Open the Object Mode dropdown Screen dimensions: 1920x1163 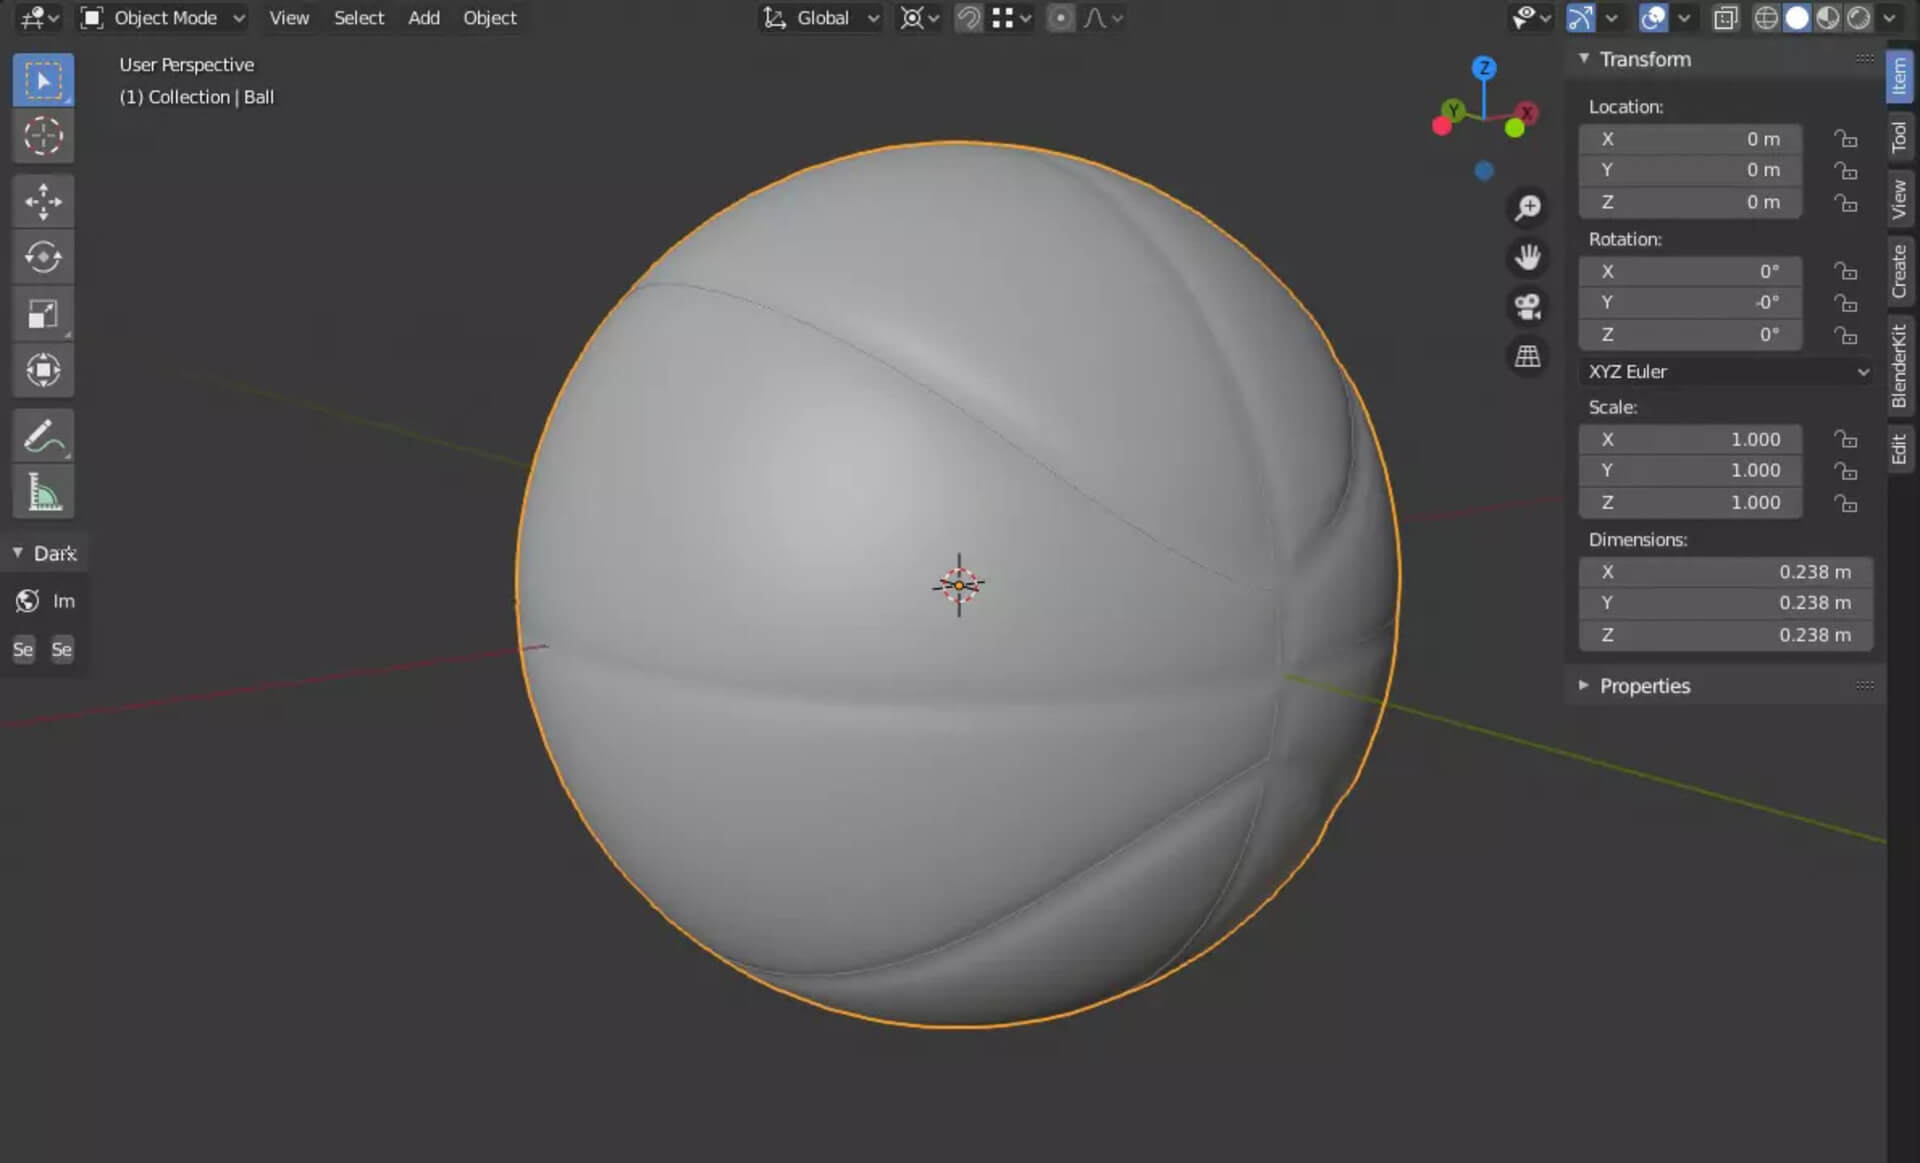[x=163, y=18]
